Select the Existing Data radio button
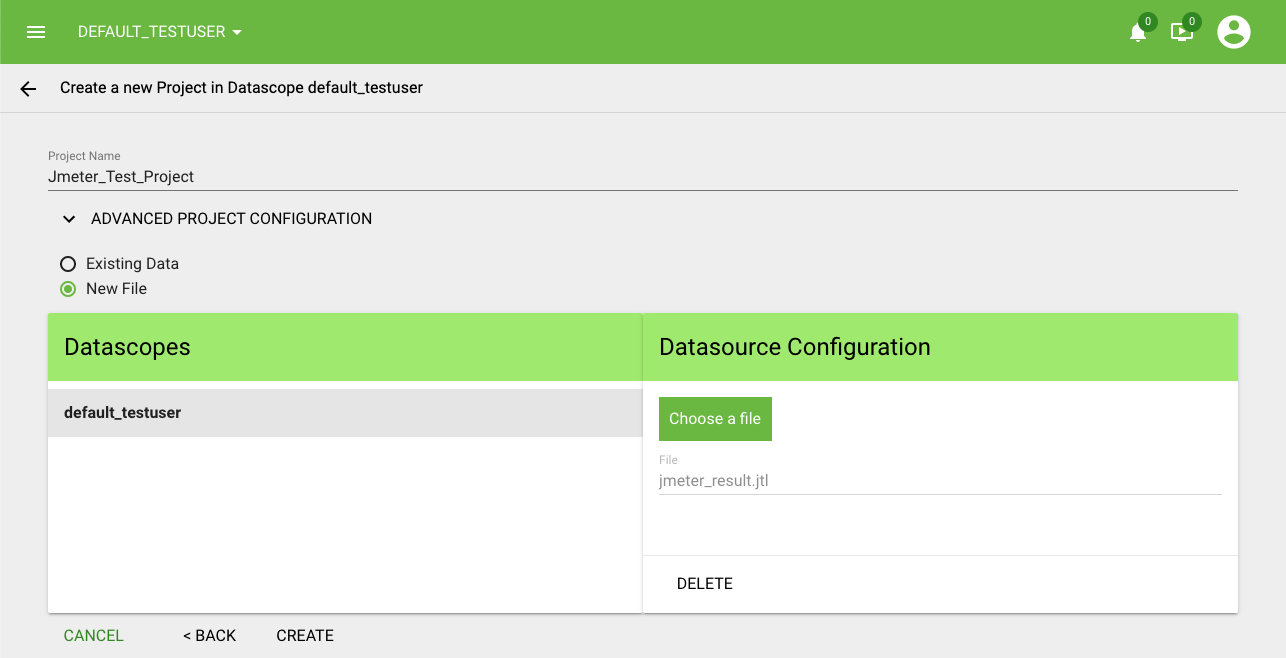The width and height of the screenshot is (1286, 658). click(x=68, y=264)
